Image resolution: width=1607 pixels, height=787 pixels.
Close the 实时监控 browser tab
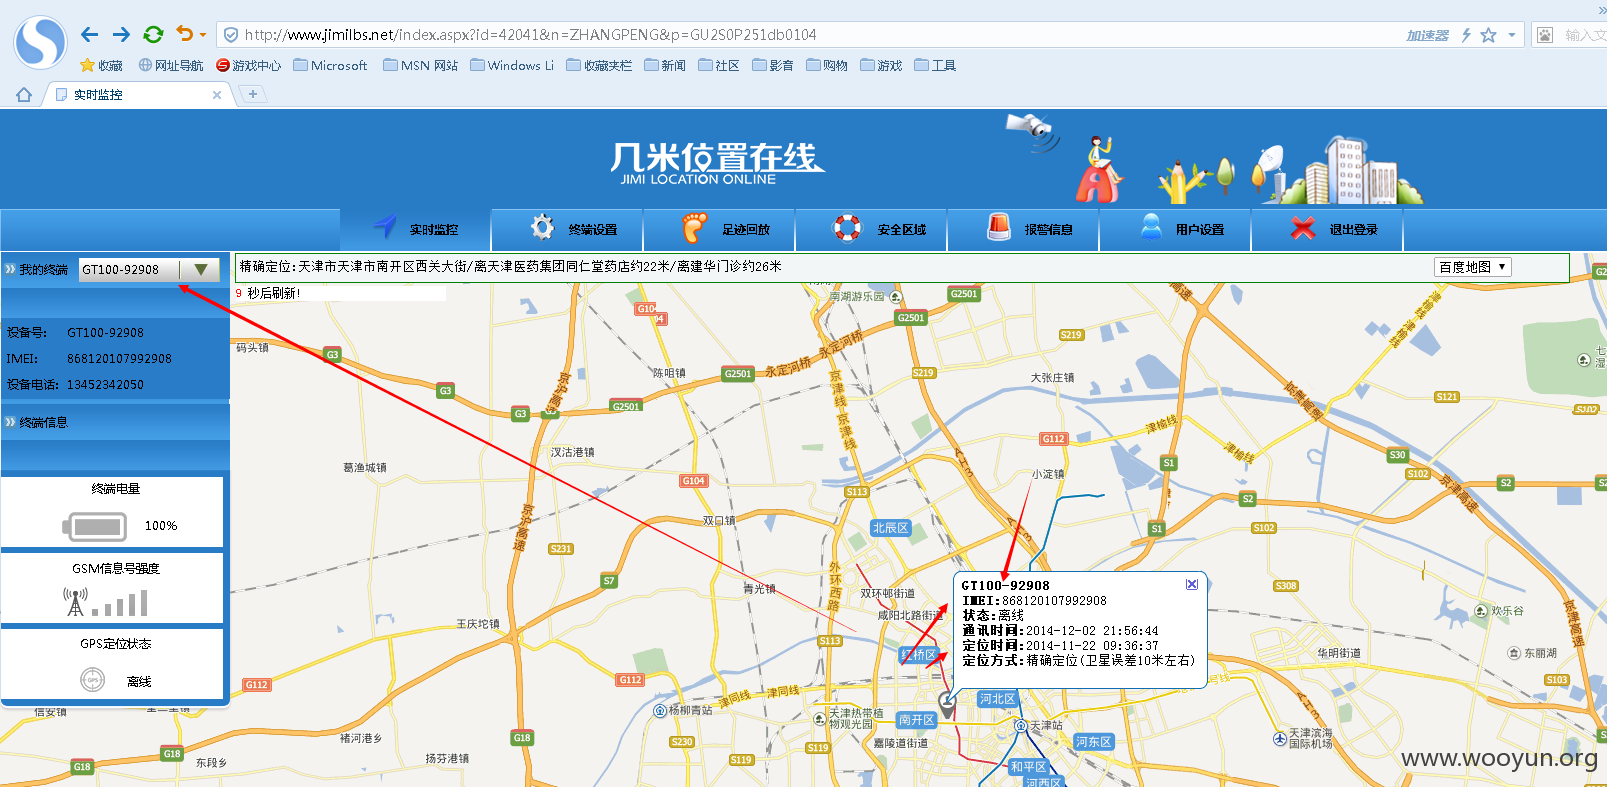217,95
